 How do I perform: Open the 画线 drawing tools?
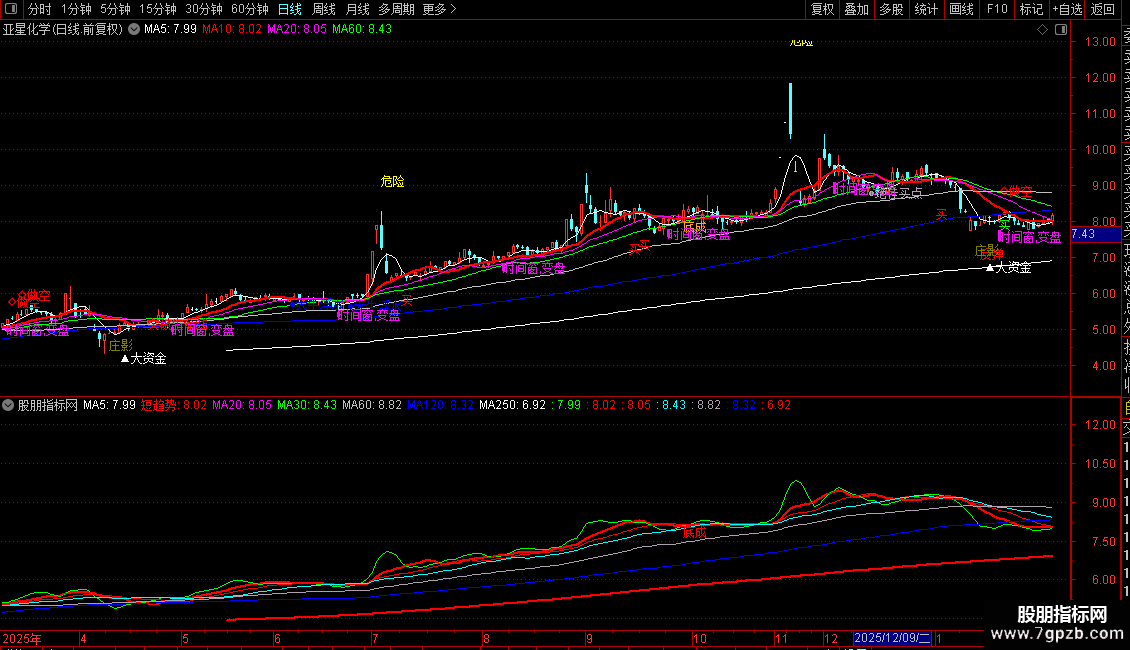pos(961,9)
